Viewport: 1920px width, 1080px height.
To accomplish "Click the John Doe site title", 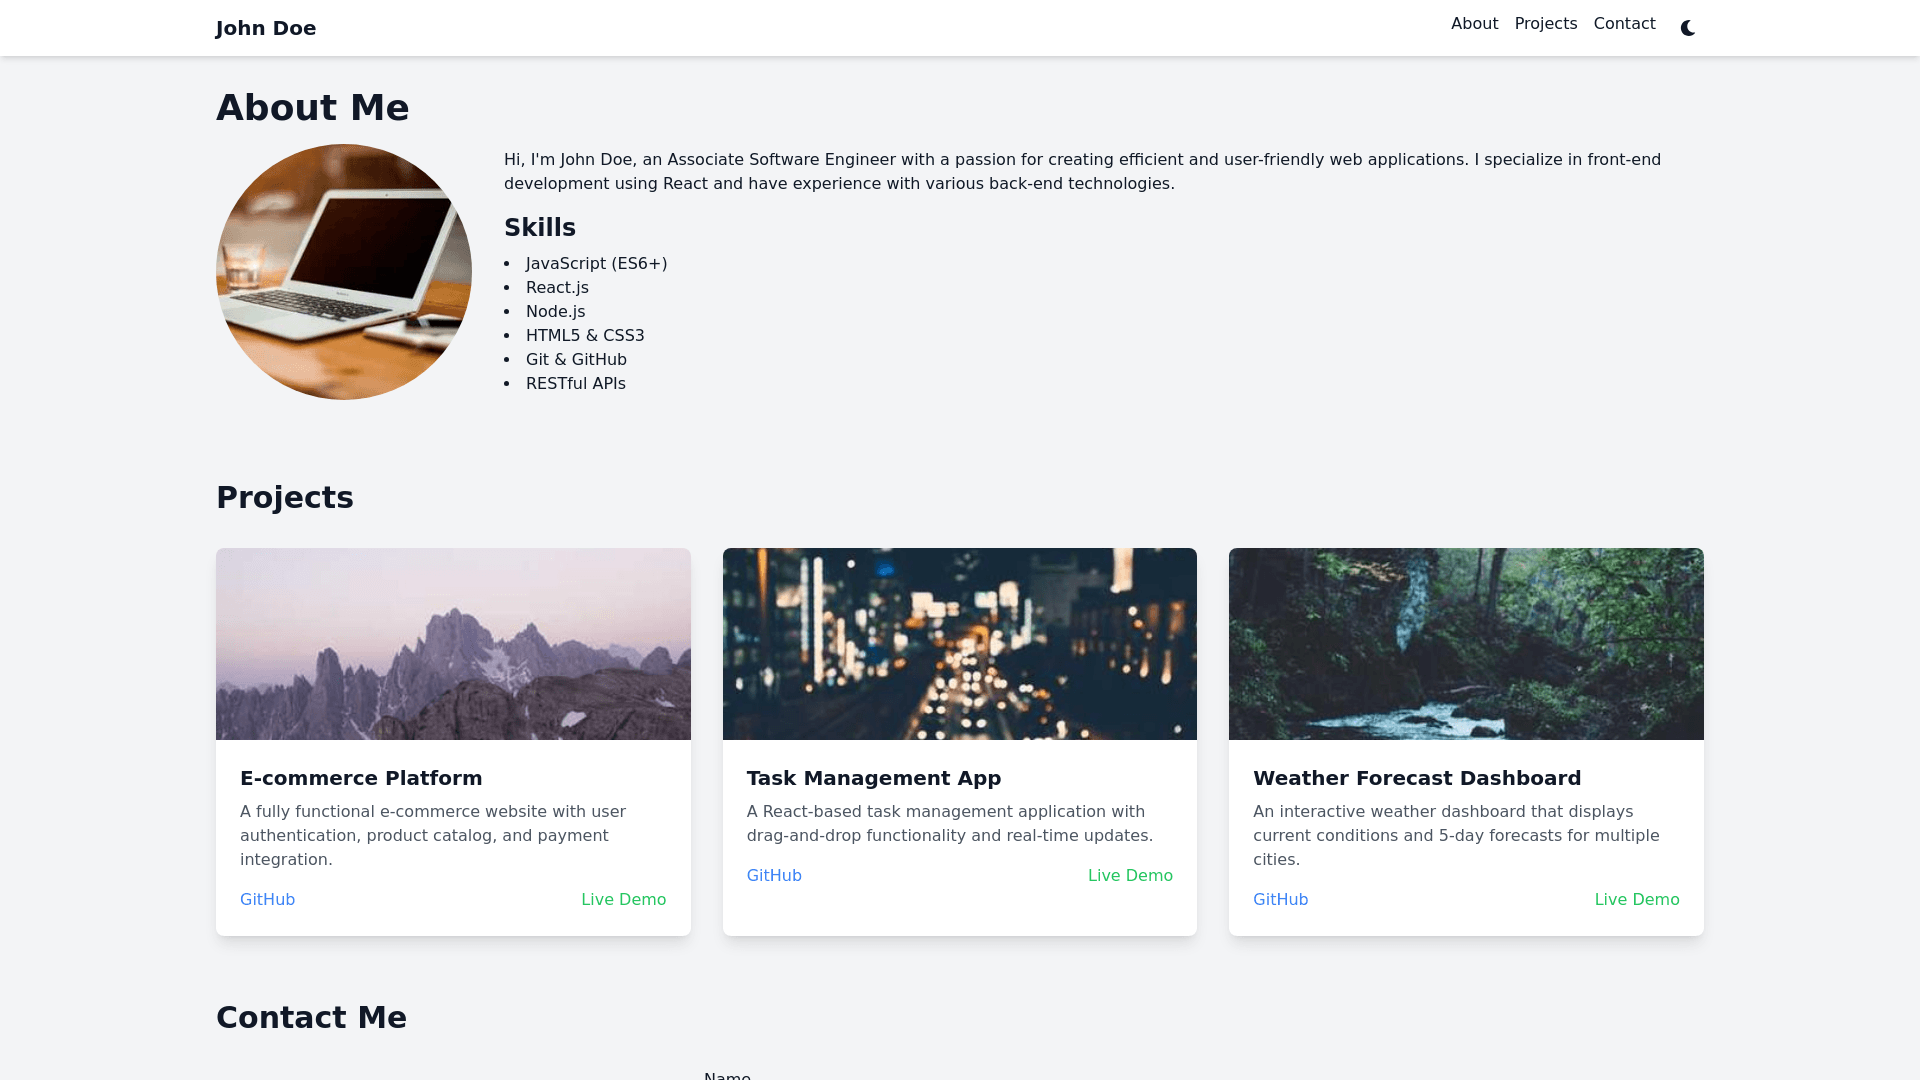I will (x=266, y=28).
